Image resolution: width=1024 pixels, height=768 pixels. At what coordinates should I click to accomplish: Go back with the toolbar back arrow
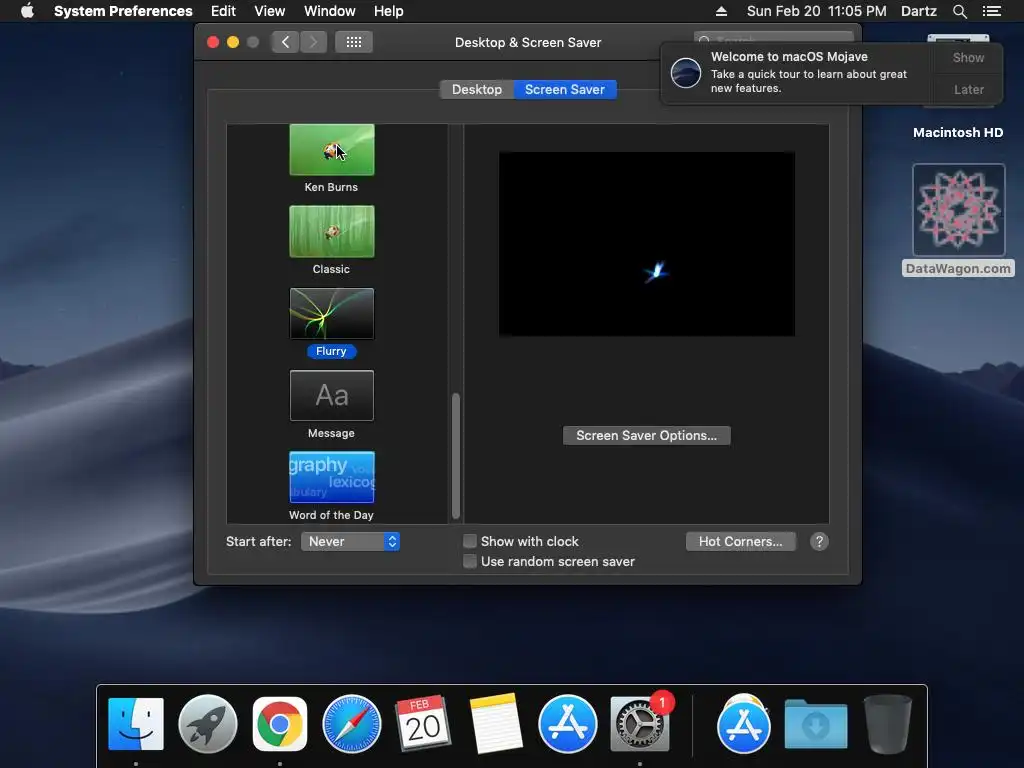tap(285, 42)
